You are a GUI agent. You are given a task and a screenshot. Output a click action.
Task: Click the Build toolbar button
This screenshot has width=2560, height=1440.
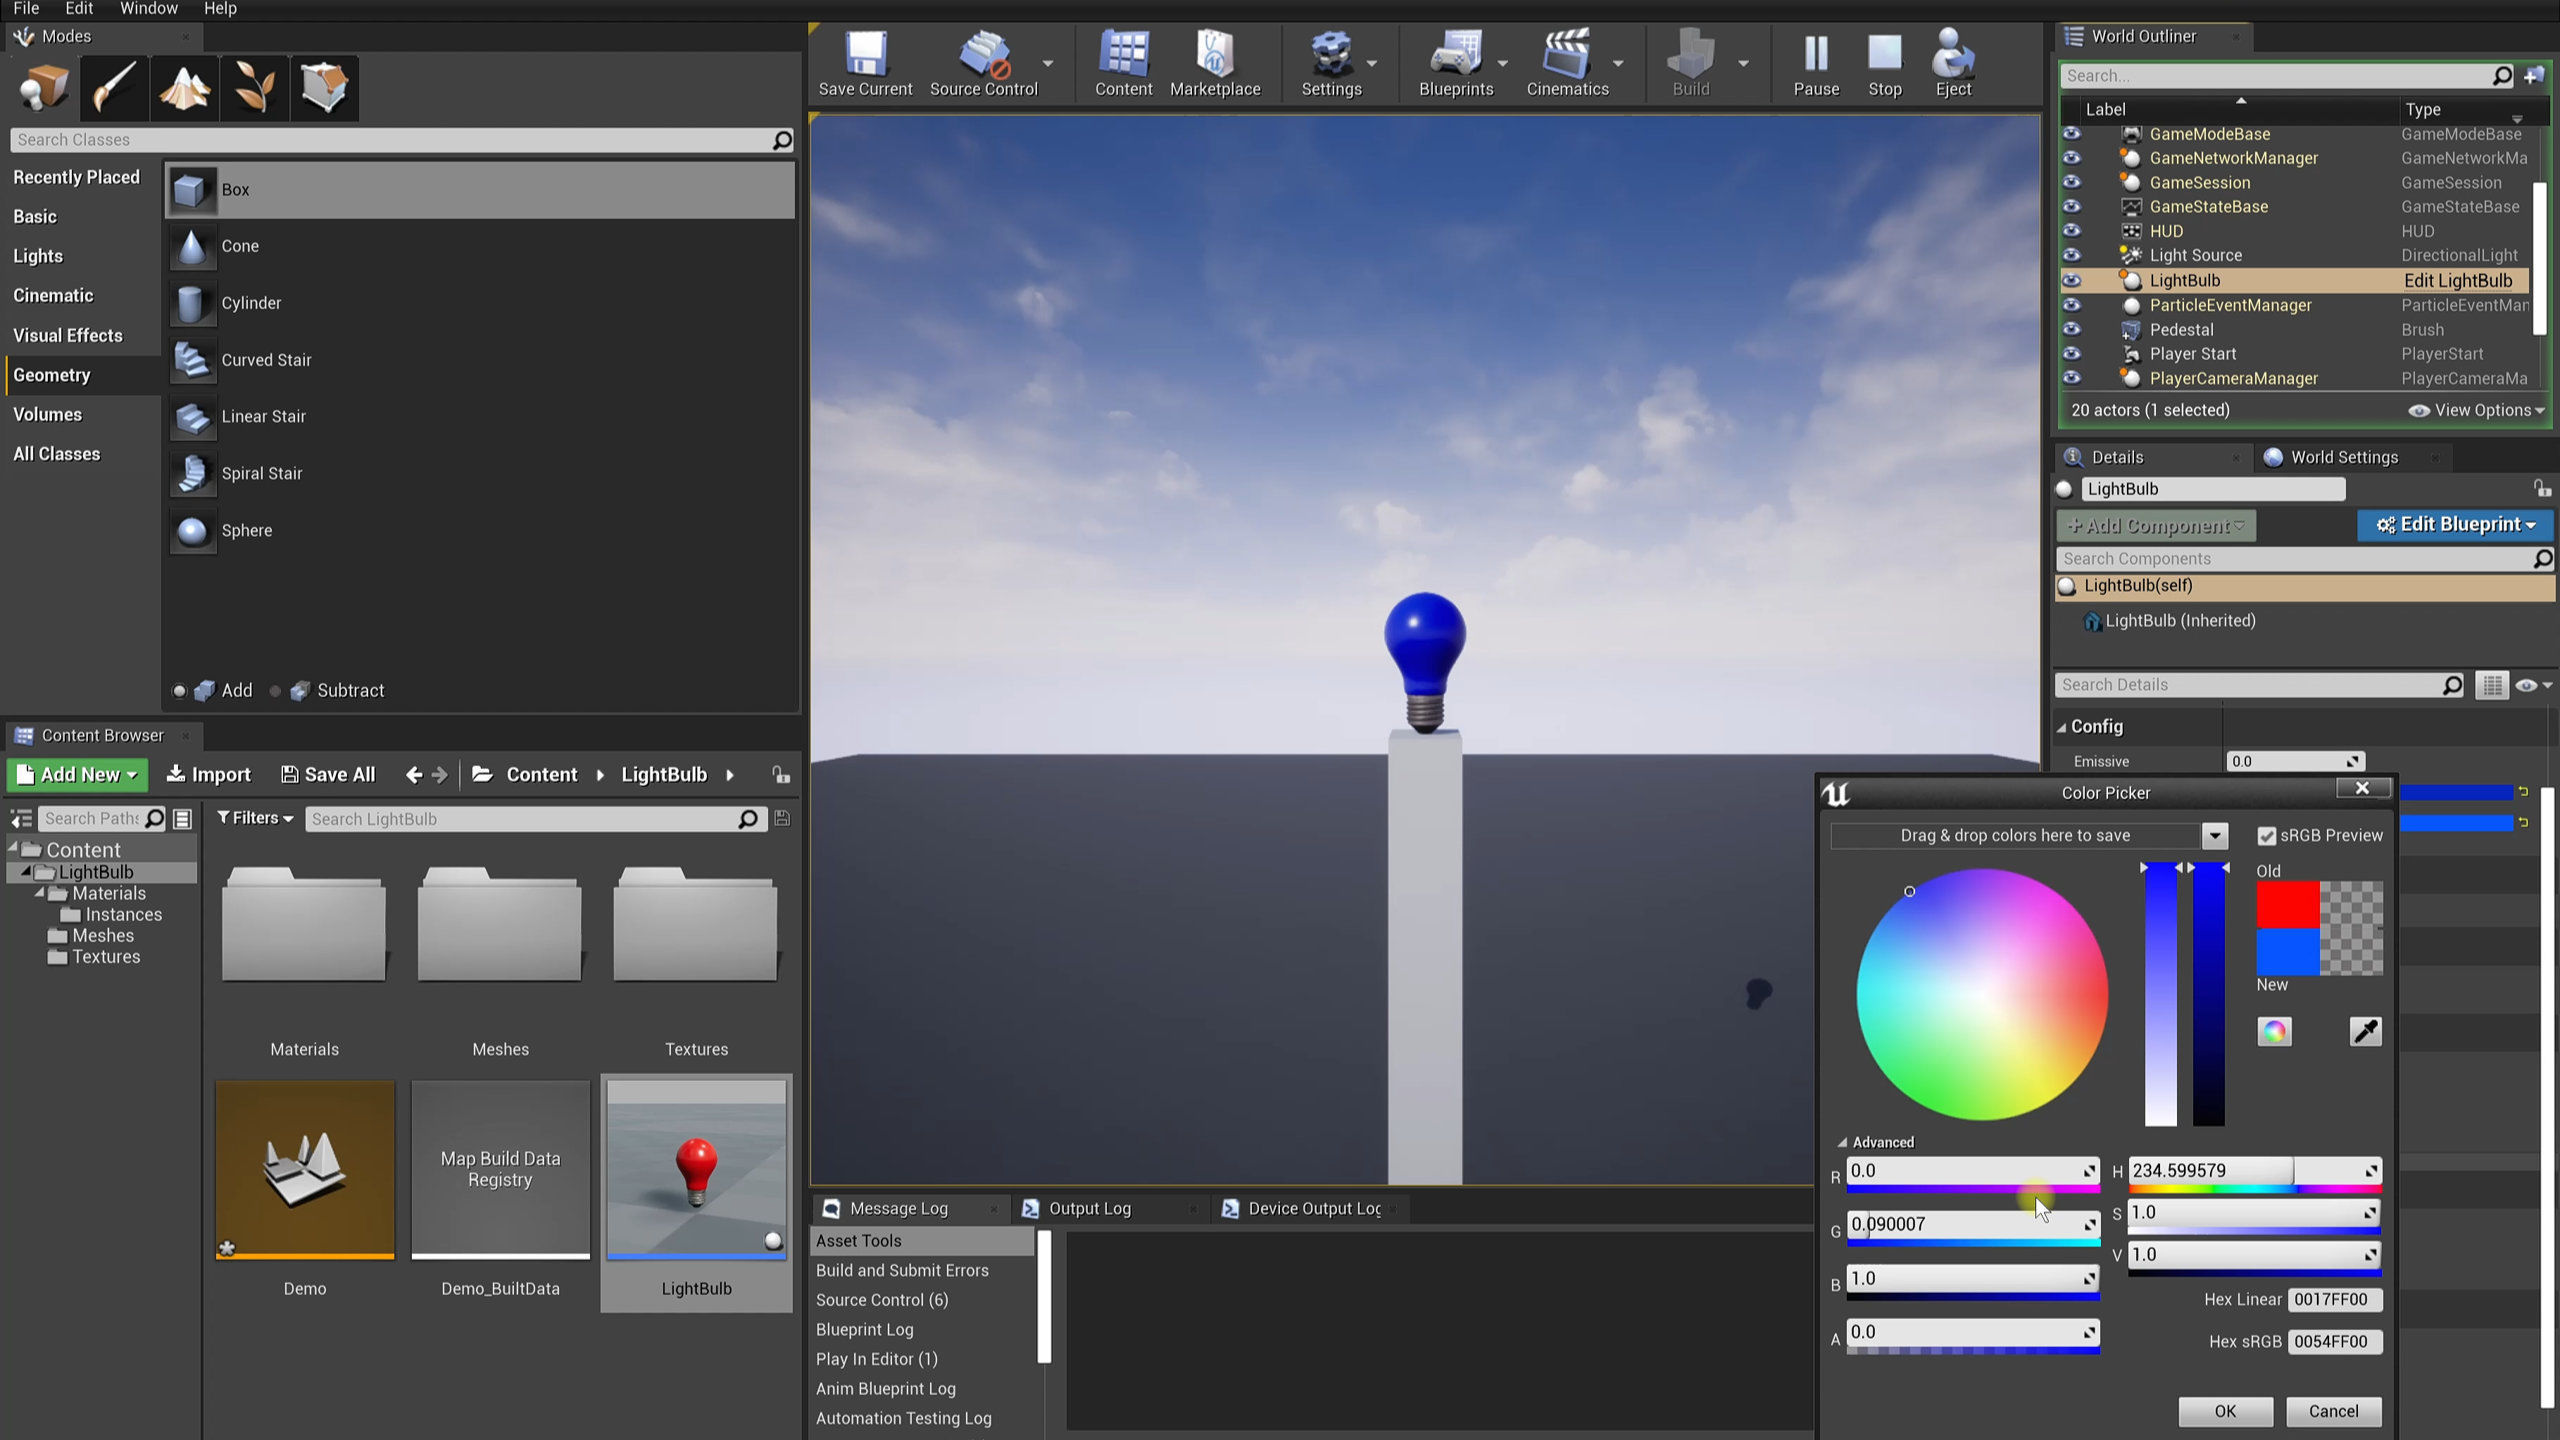pos(1691,64)
